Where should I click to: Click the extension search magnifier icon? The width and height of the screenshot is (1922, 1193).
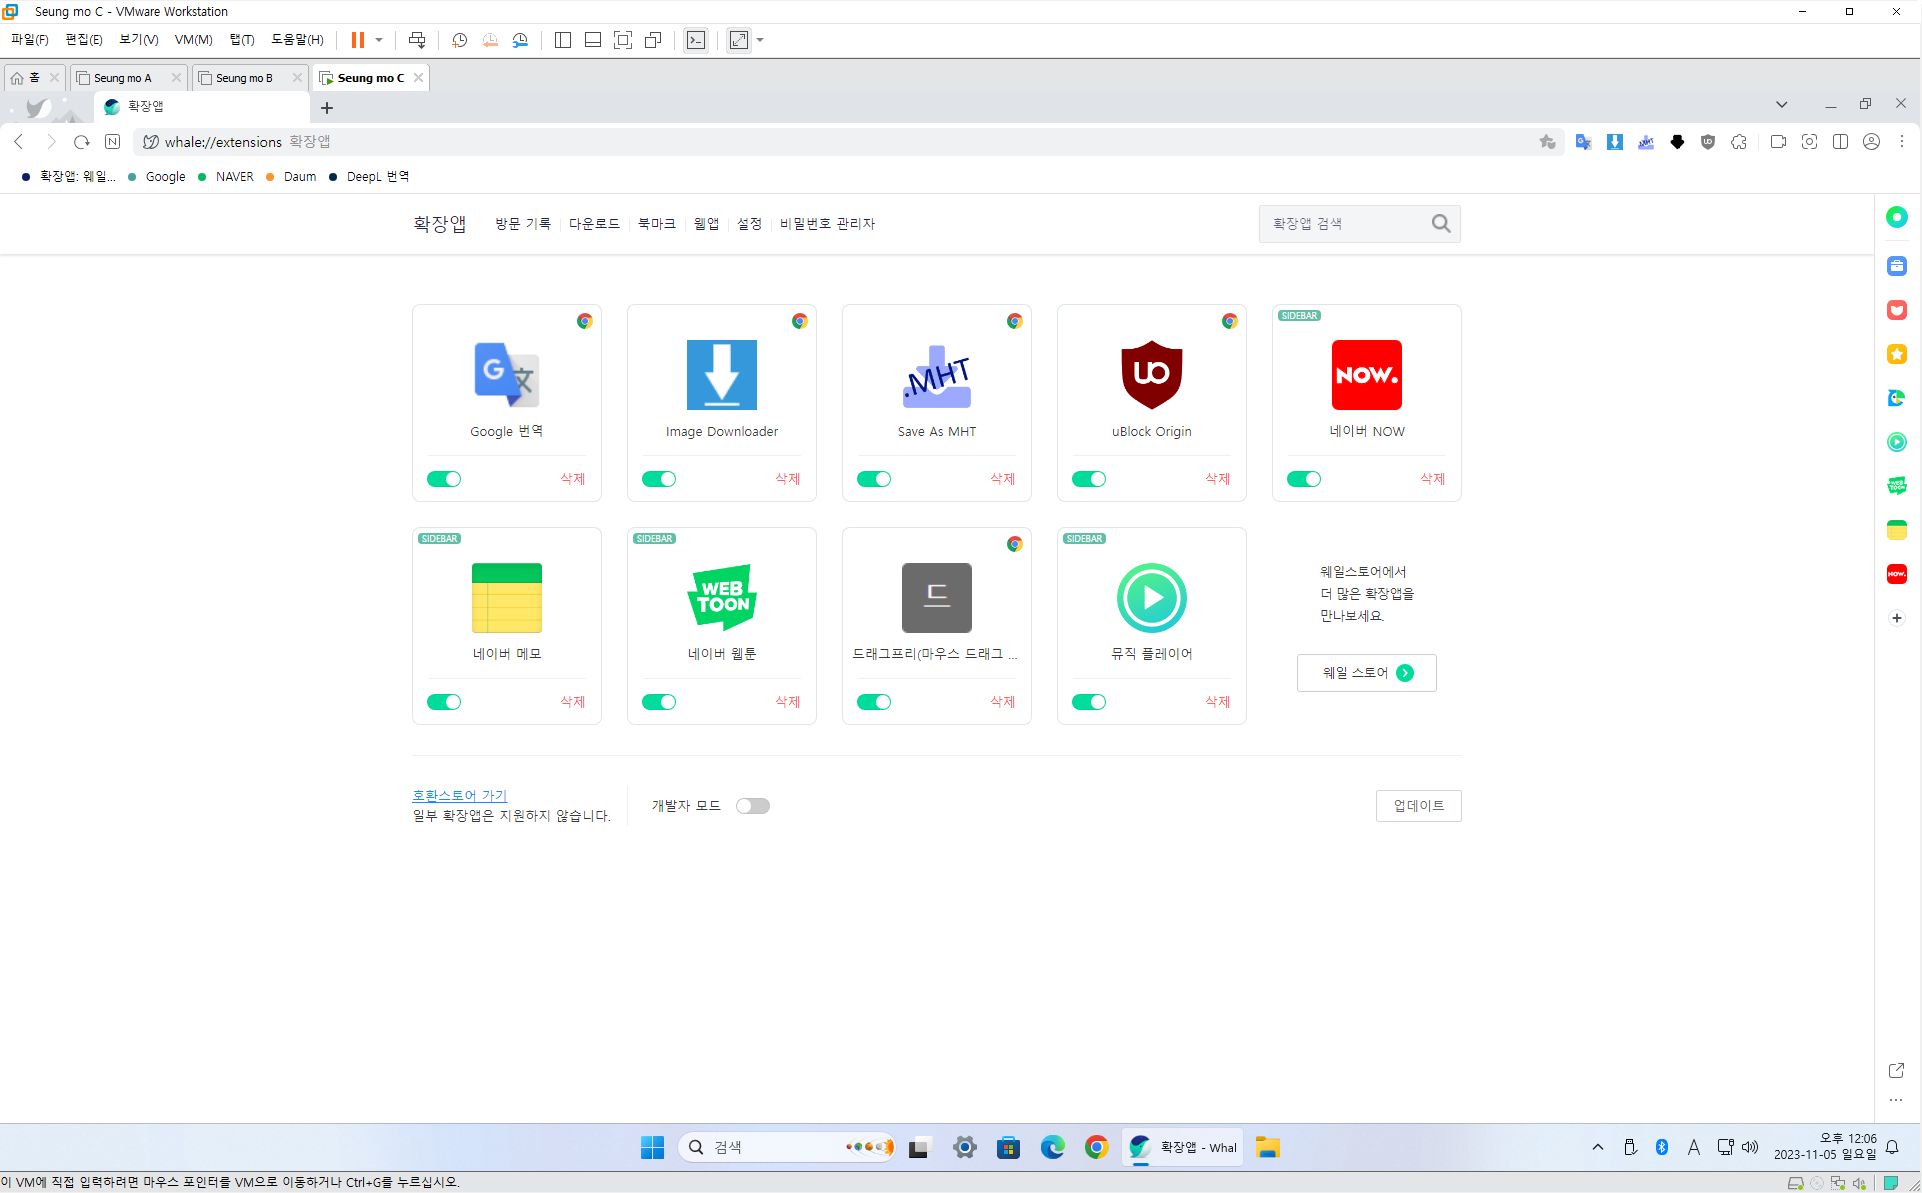coord(1440,224)
